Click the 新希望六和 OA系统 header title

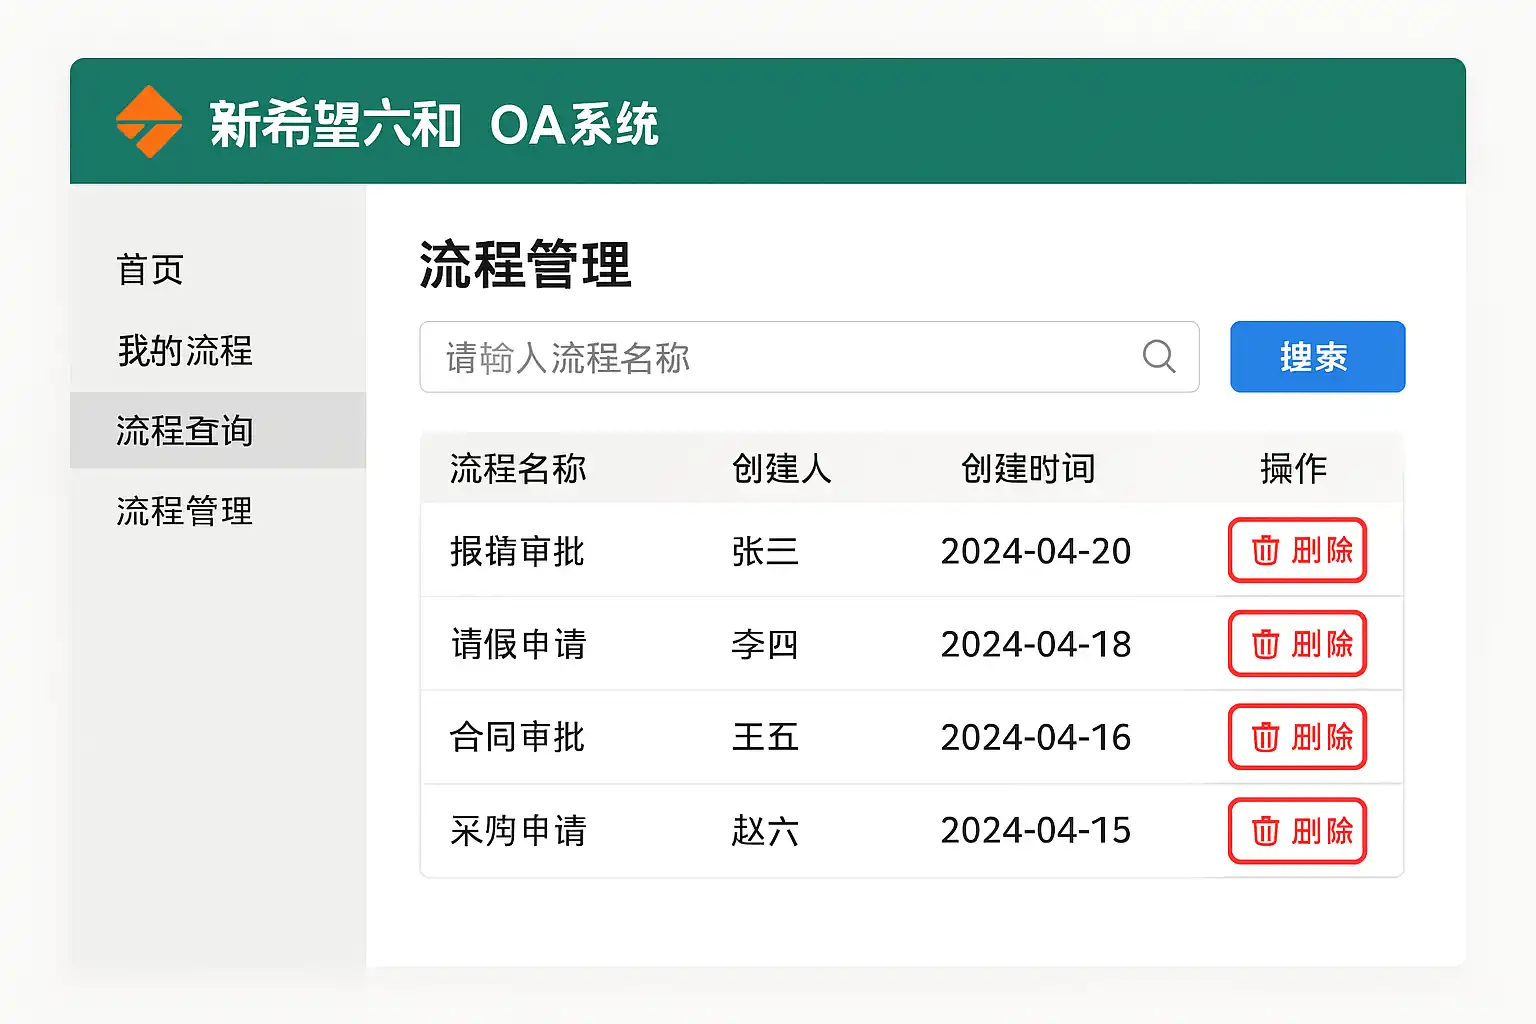pyautogui.click(x=434, y=125)
